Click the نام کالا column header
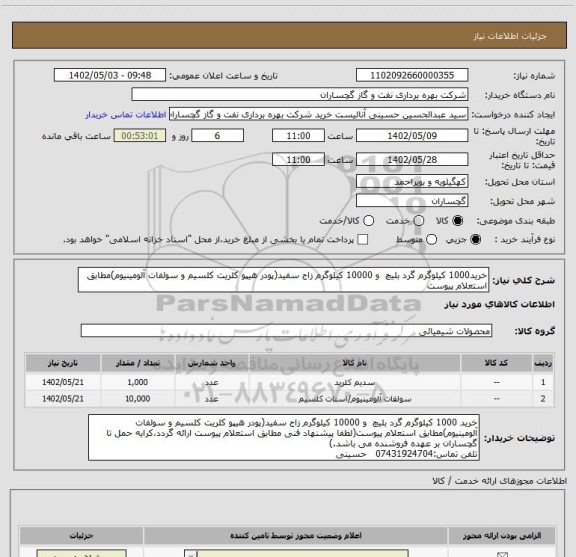Image resolution: width=576 pixels, height=557 pixels. pos(354,363)
